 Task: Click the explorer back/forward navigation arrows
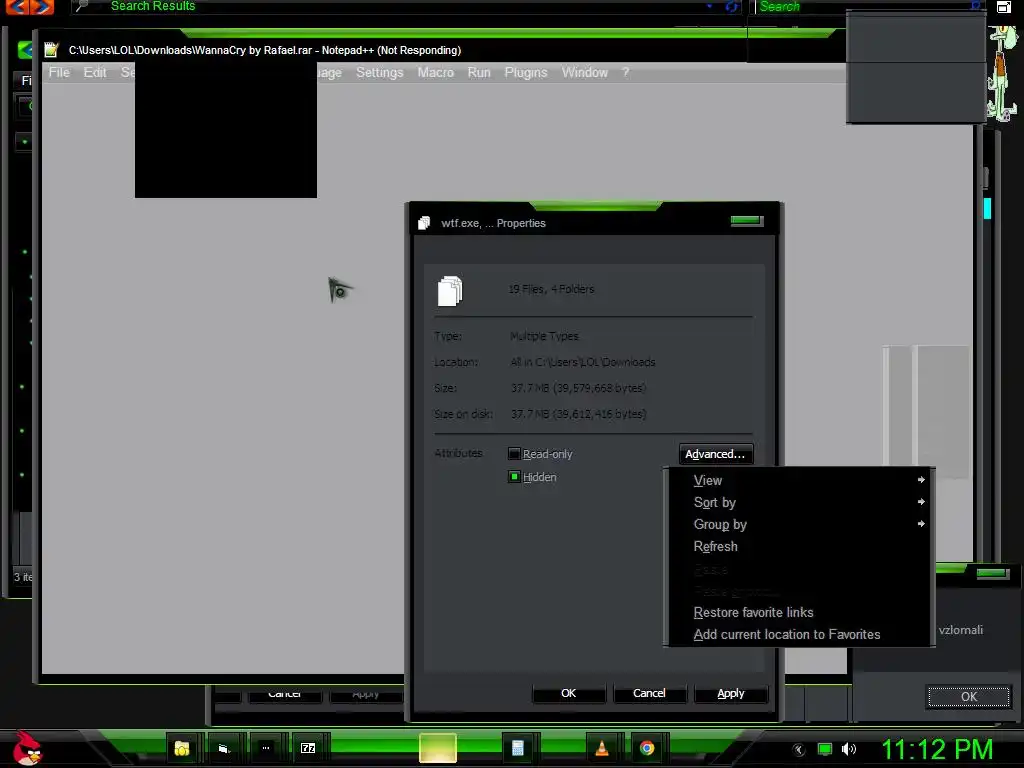coord(30,7)
